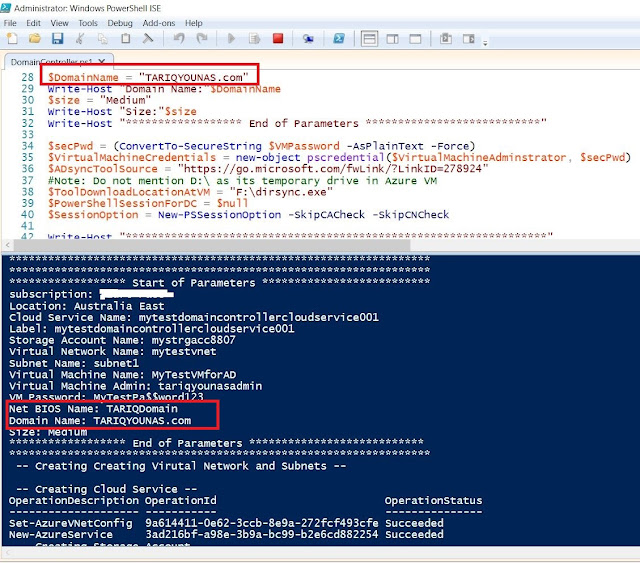Viewport: 640px width, 563px height.
Task: Click the "TARIQYOUNAS.com" string in script
Action: coord(193,77)
